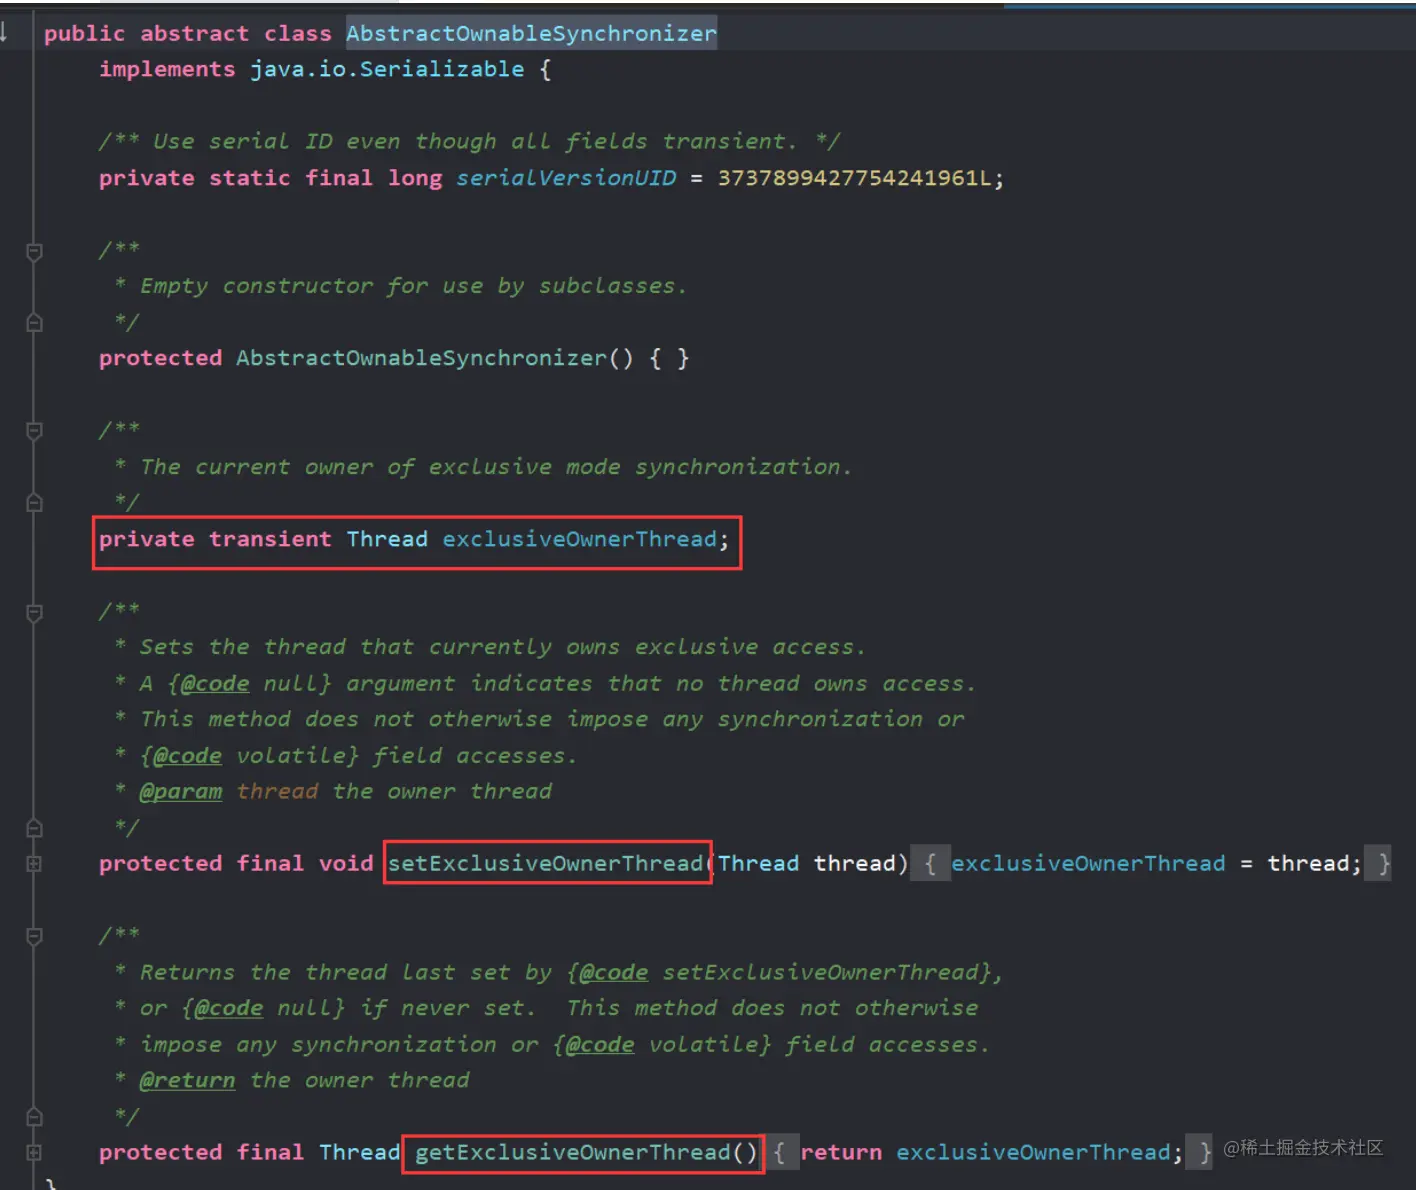The image size is (1416, 1190).
Task: Click the 'return' keyword in getter body
Action: [x=841, y=1152]
